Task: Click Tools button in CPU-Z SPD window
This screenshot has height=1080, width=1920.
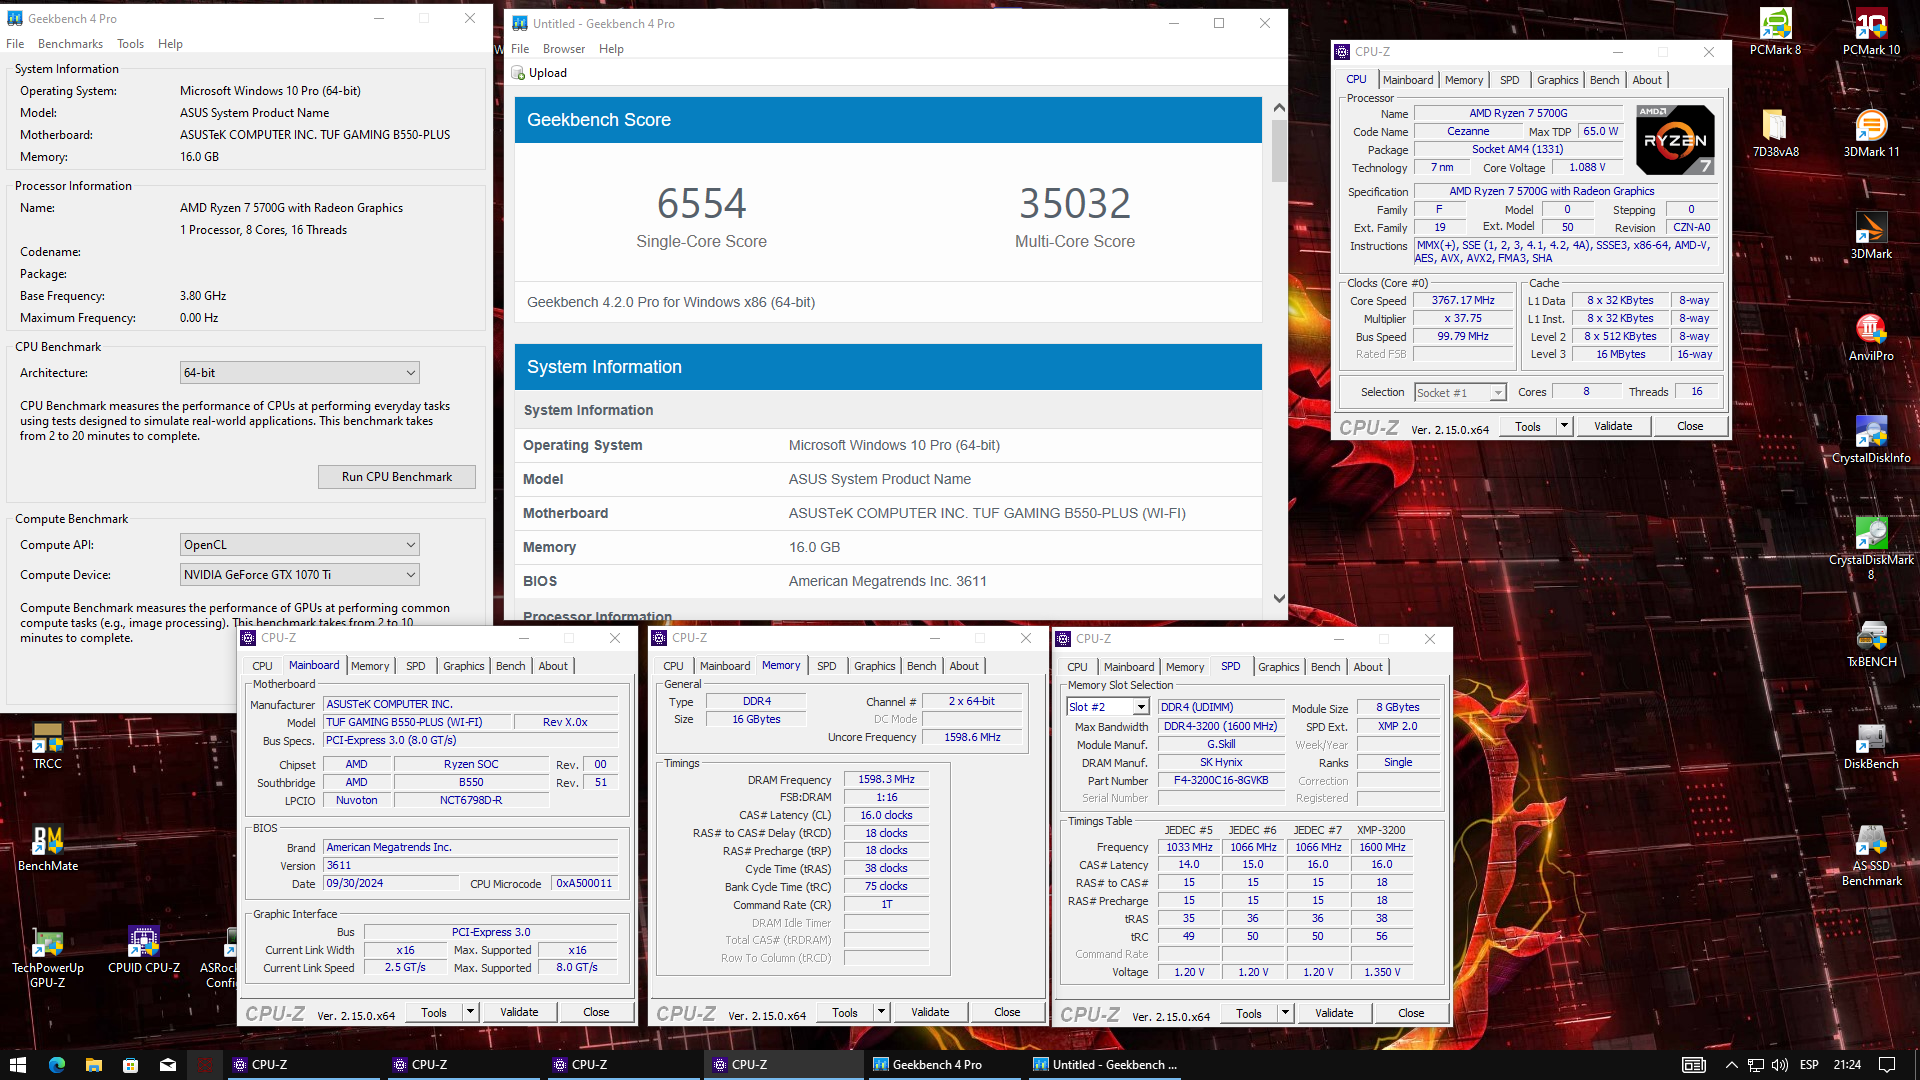Action: 1248,1013
